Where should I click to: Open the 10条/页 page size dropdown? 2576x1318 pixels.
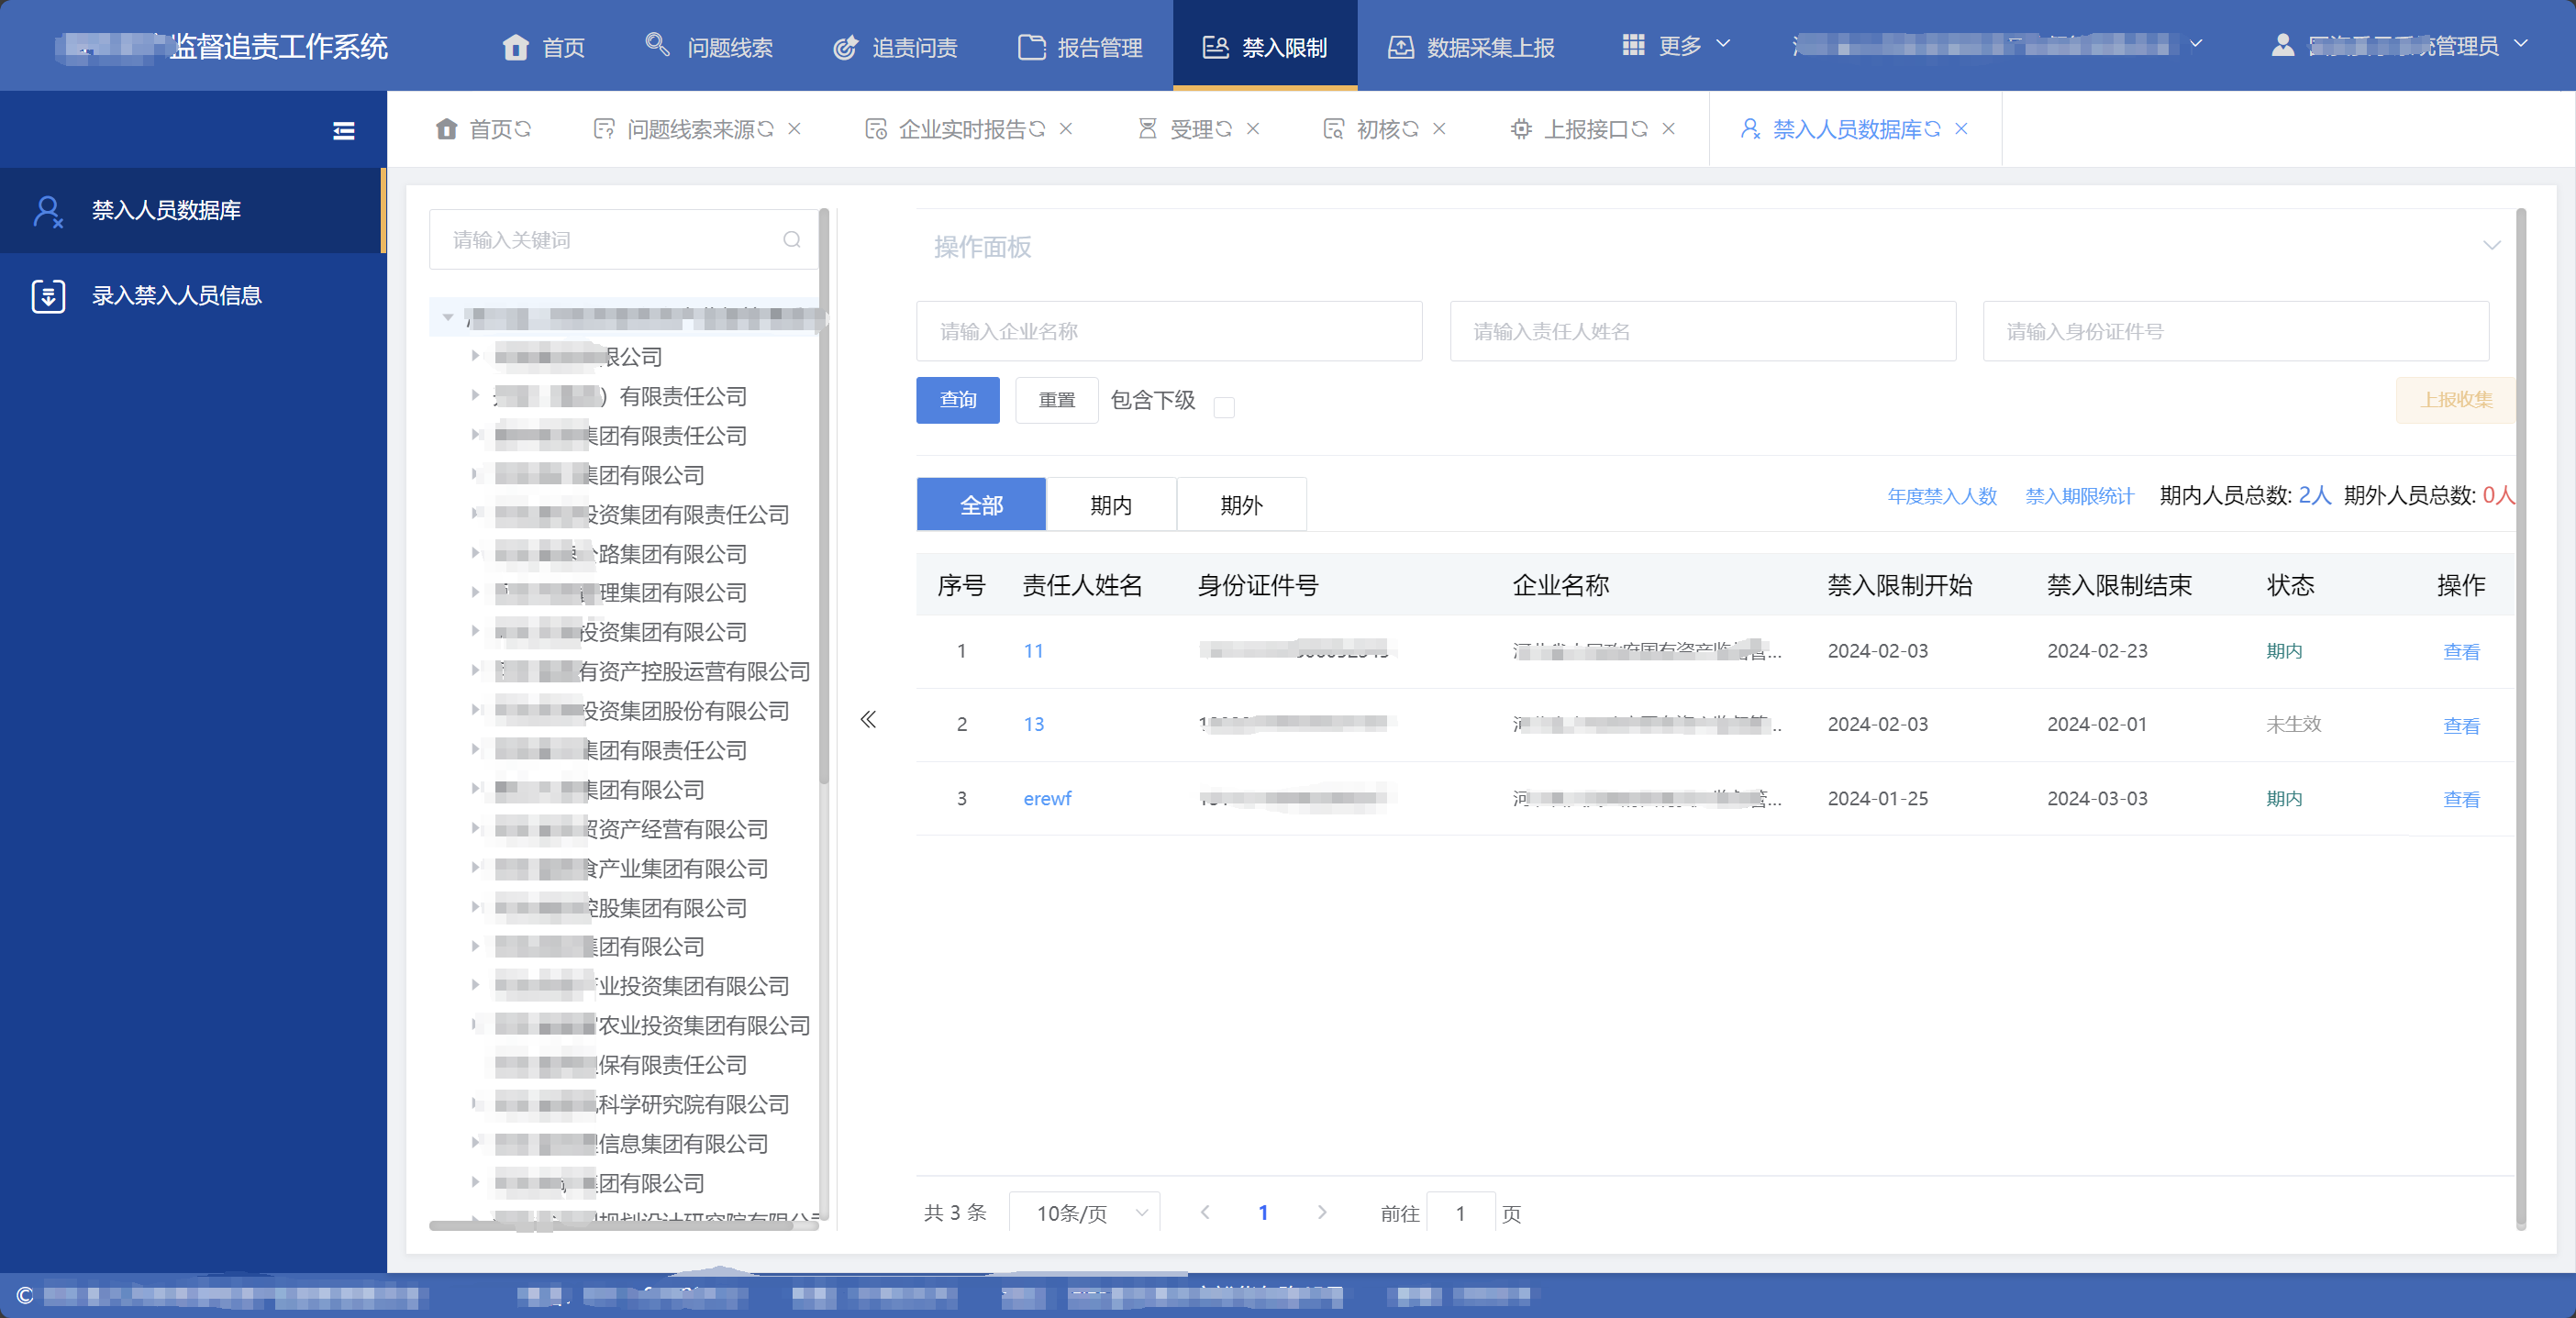(1085, 1213)
